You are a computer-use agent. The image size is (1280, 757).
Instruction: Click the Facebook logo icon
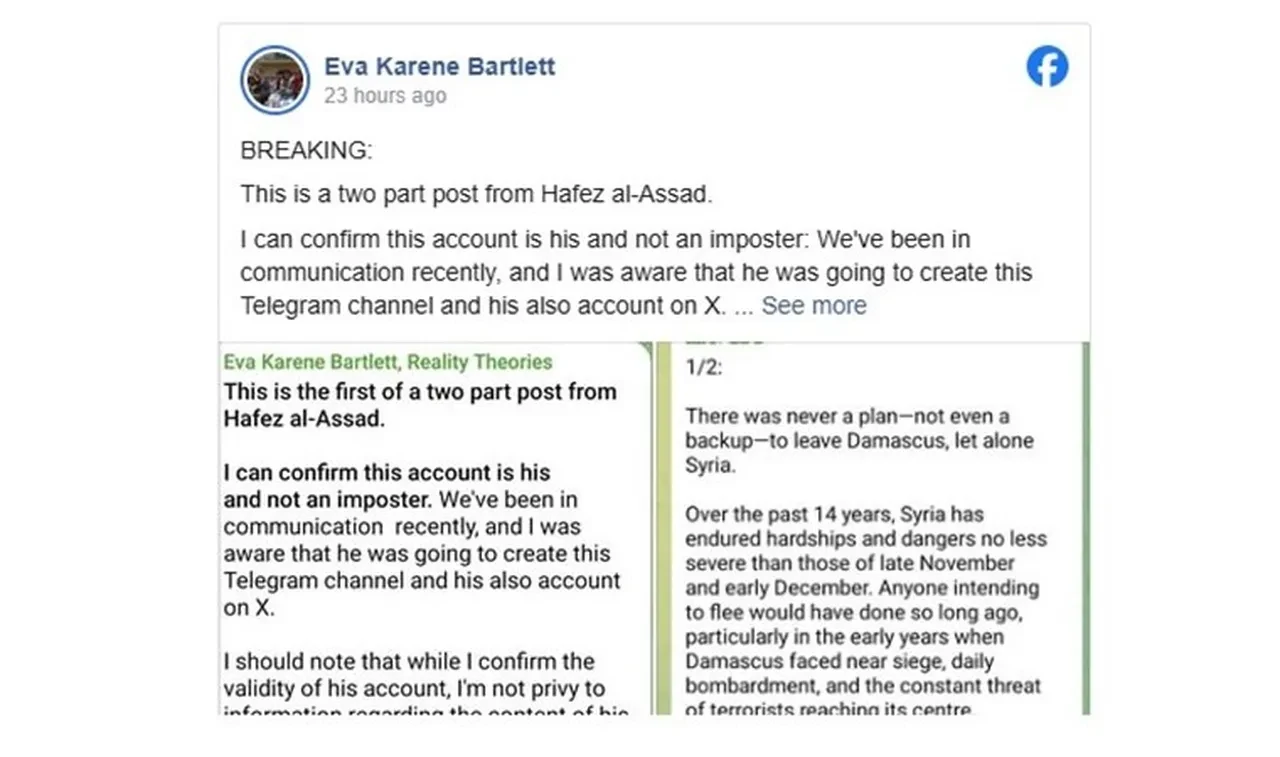coord(1047,67)
